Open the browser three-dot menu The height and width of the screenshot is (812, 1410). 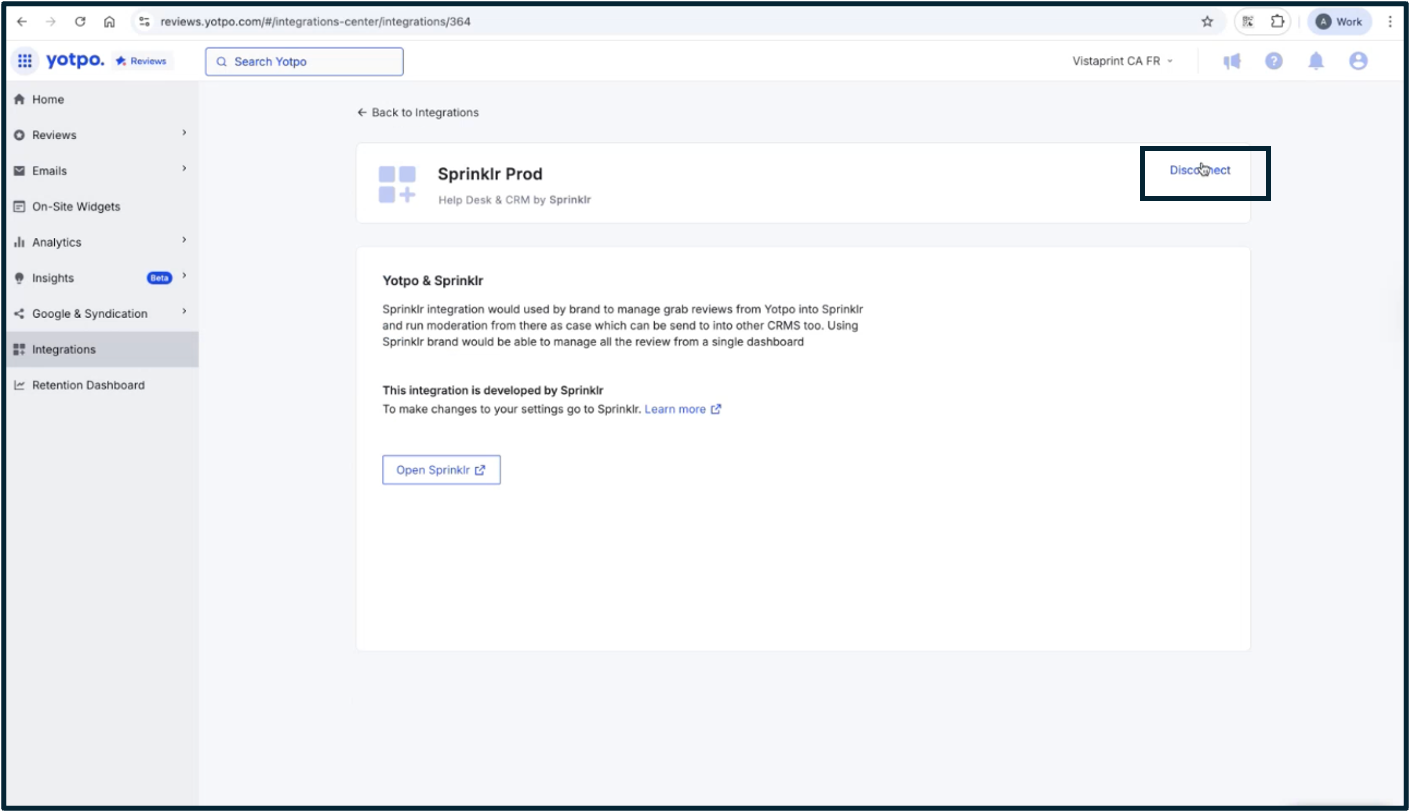tap(1390, 21)
